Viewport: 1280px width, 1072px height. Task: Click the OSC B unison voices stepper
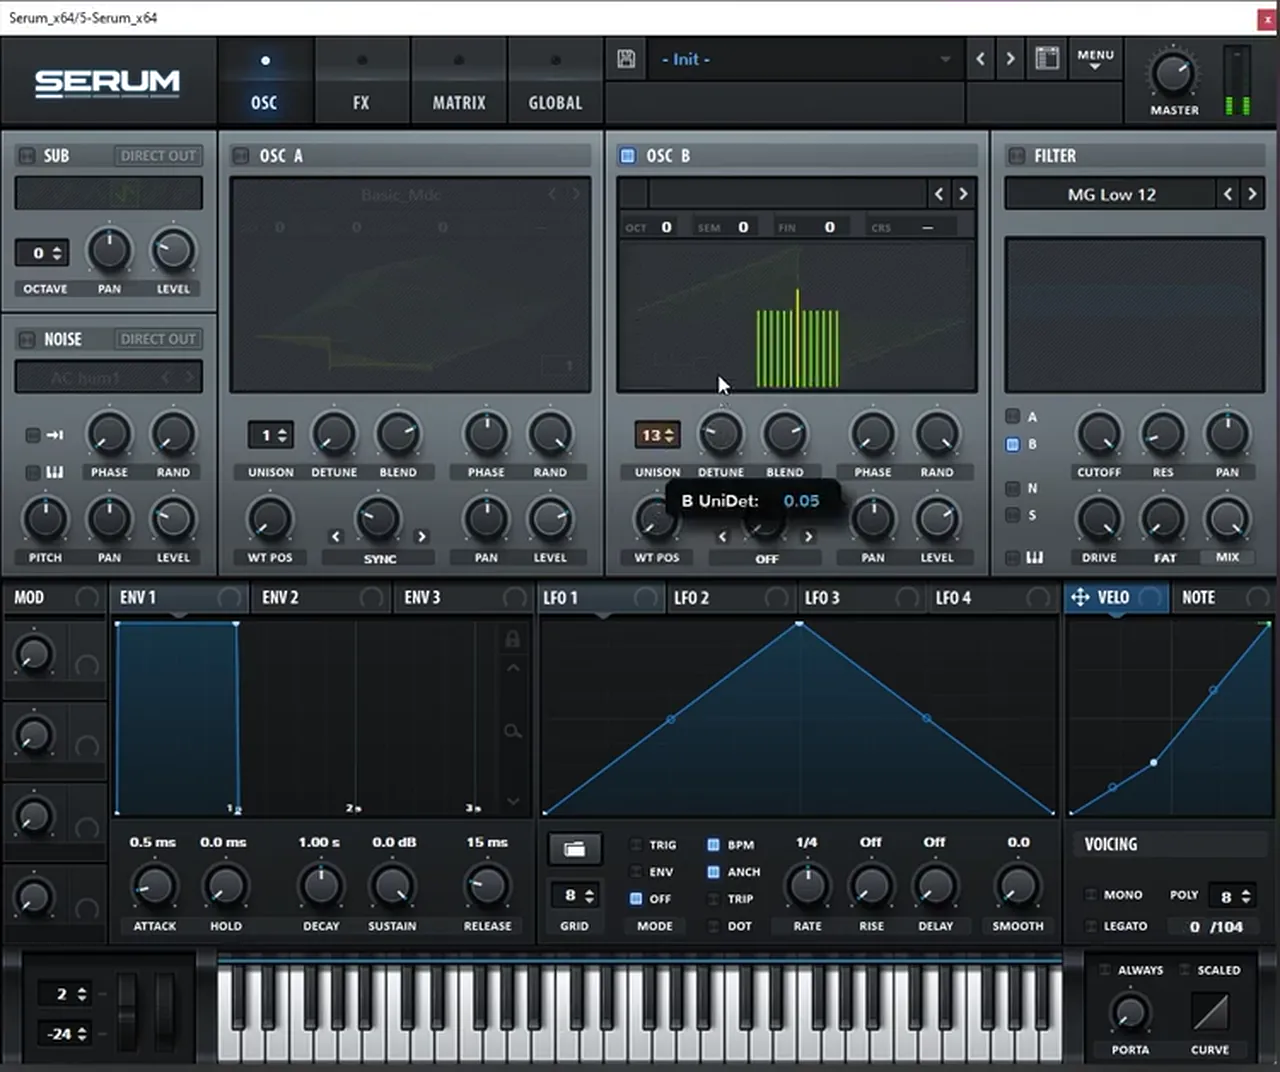tap(656, 435)
